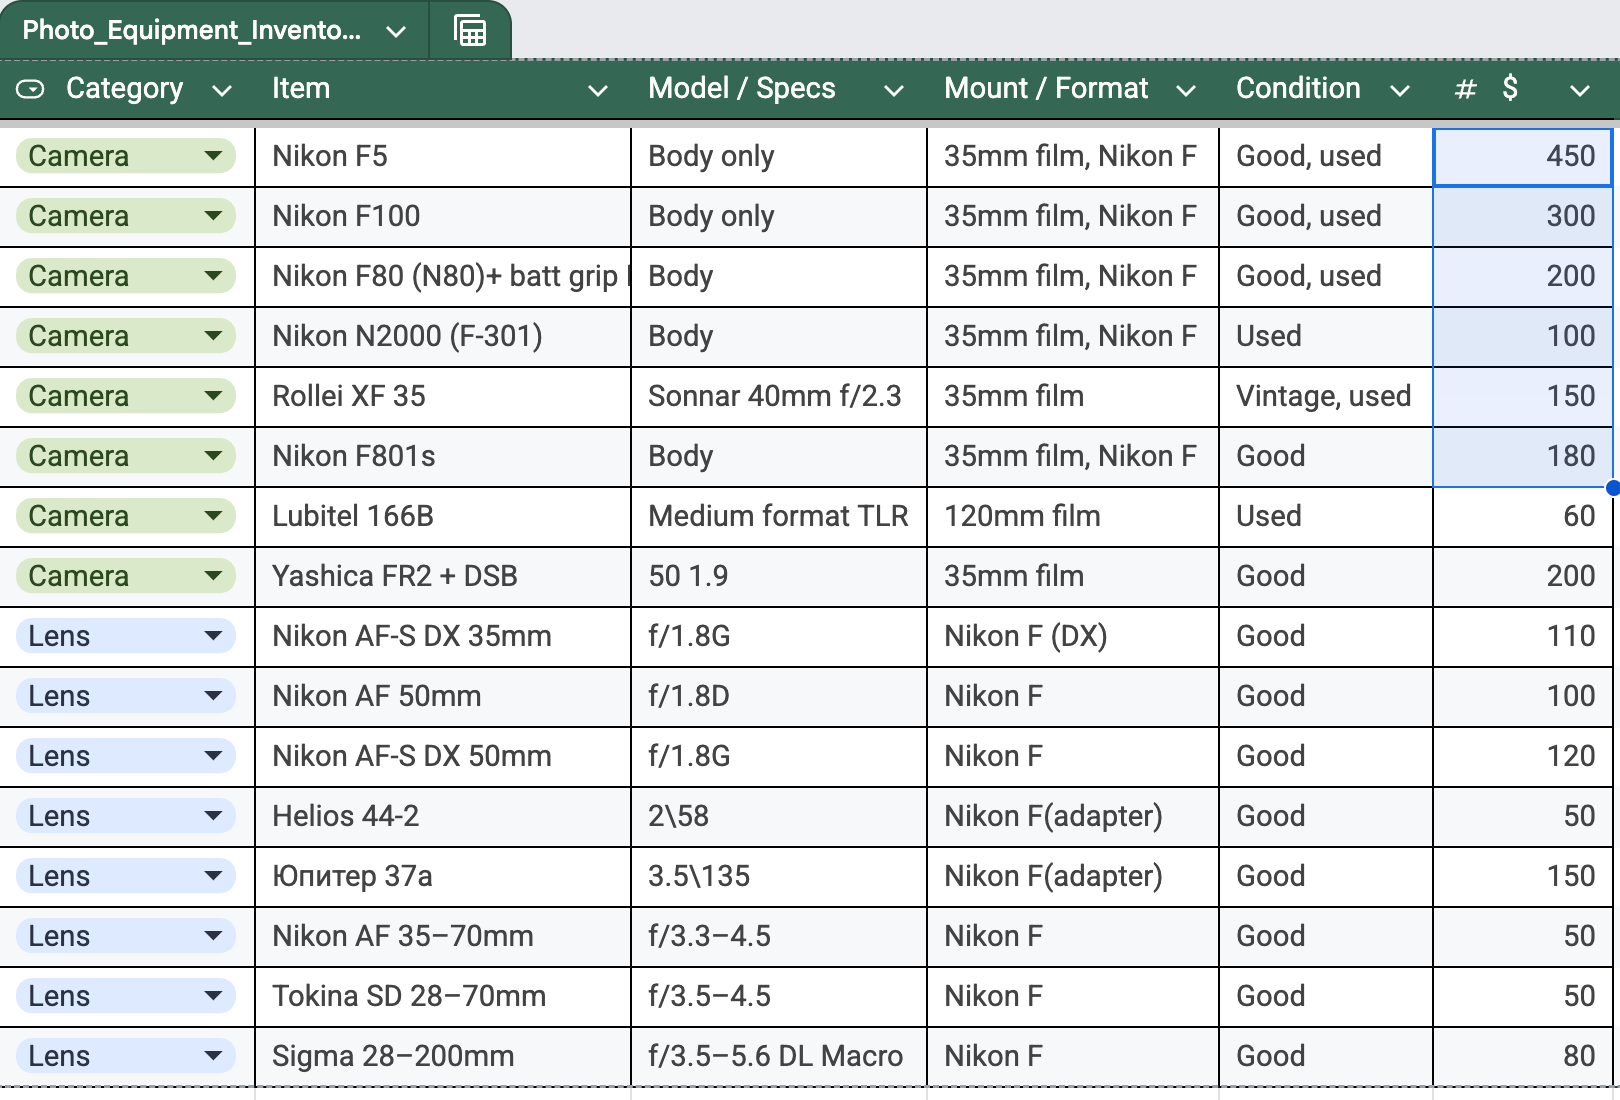
Task: Select the Vintage, used condition cell
Action: tap(1324, 396)
